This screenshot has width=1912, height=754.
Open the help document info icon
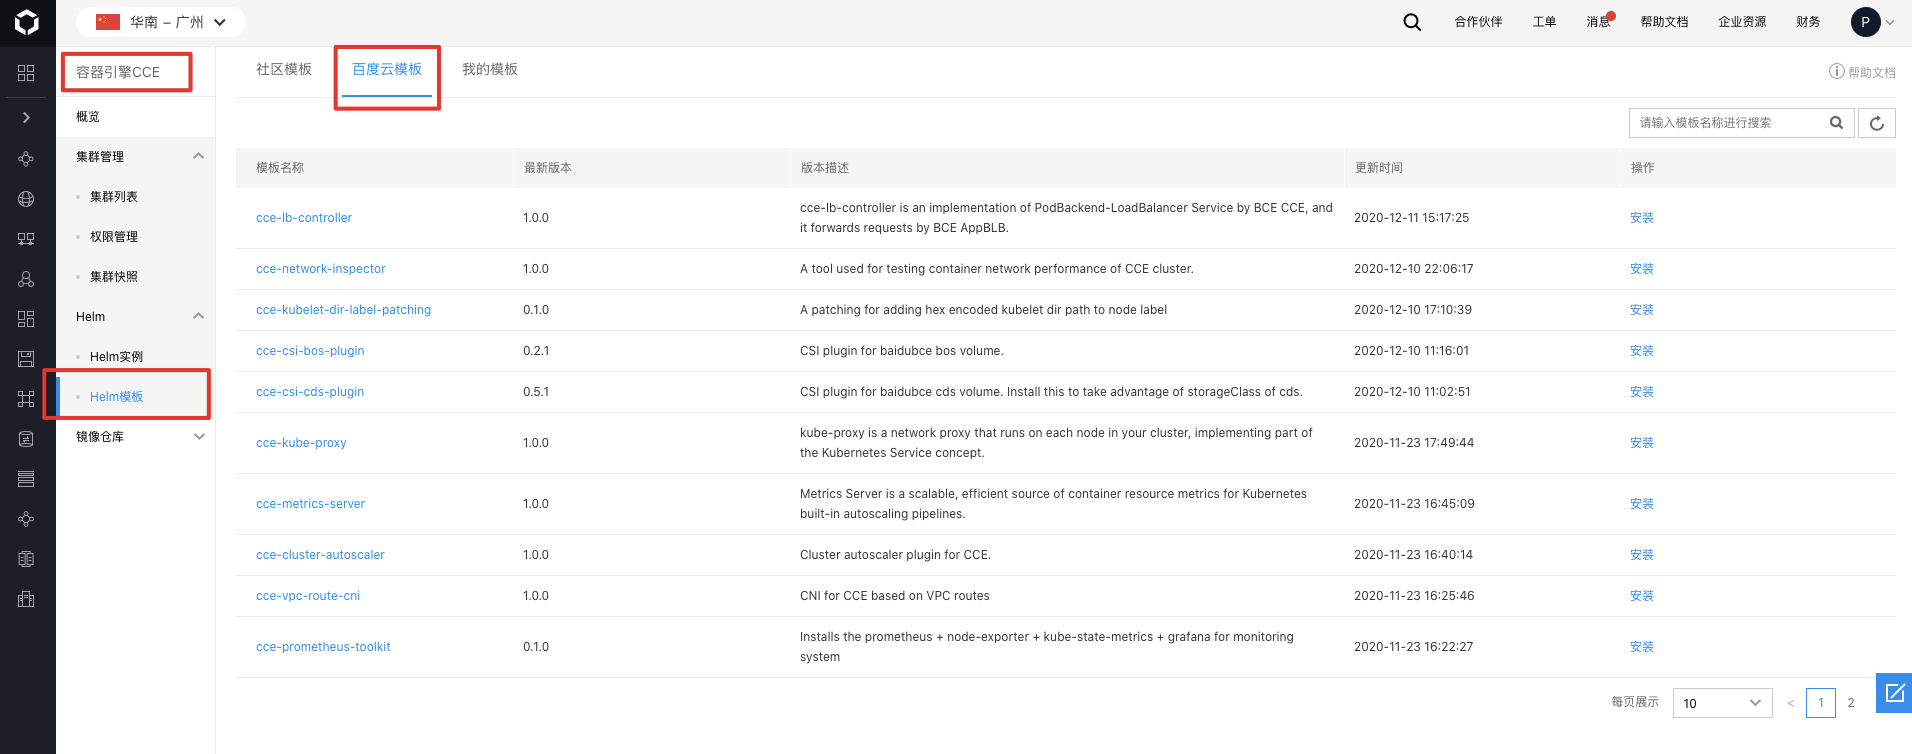[1836, 71]
